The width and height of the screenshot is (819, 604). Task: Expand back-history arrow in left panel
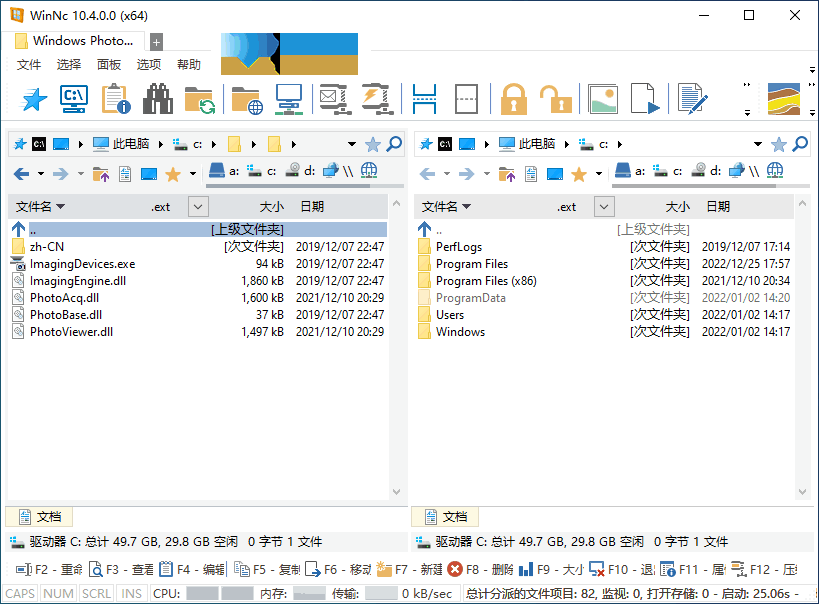41,174
